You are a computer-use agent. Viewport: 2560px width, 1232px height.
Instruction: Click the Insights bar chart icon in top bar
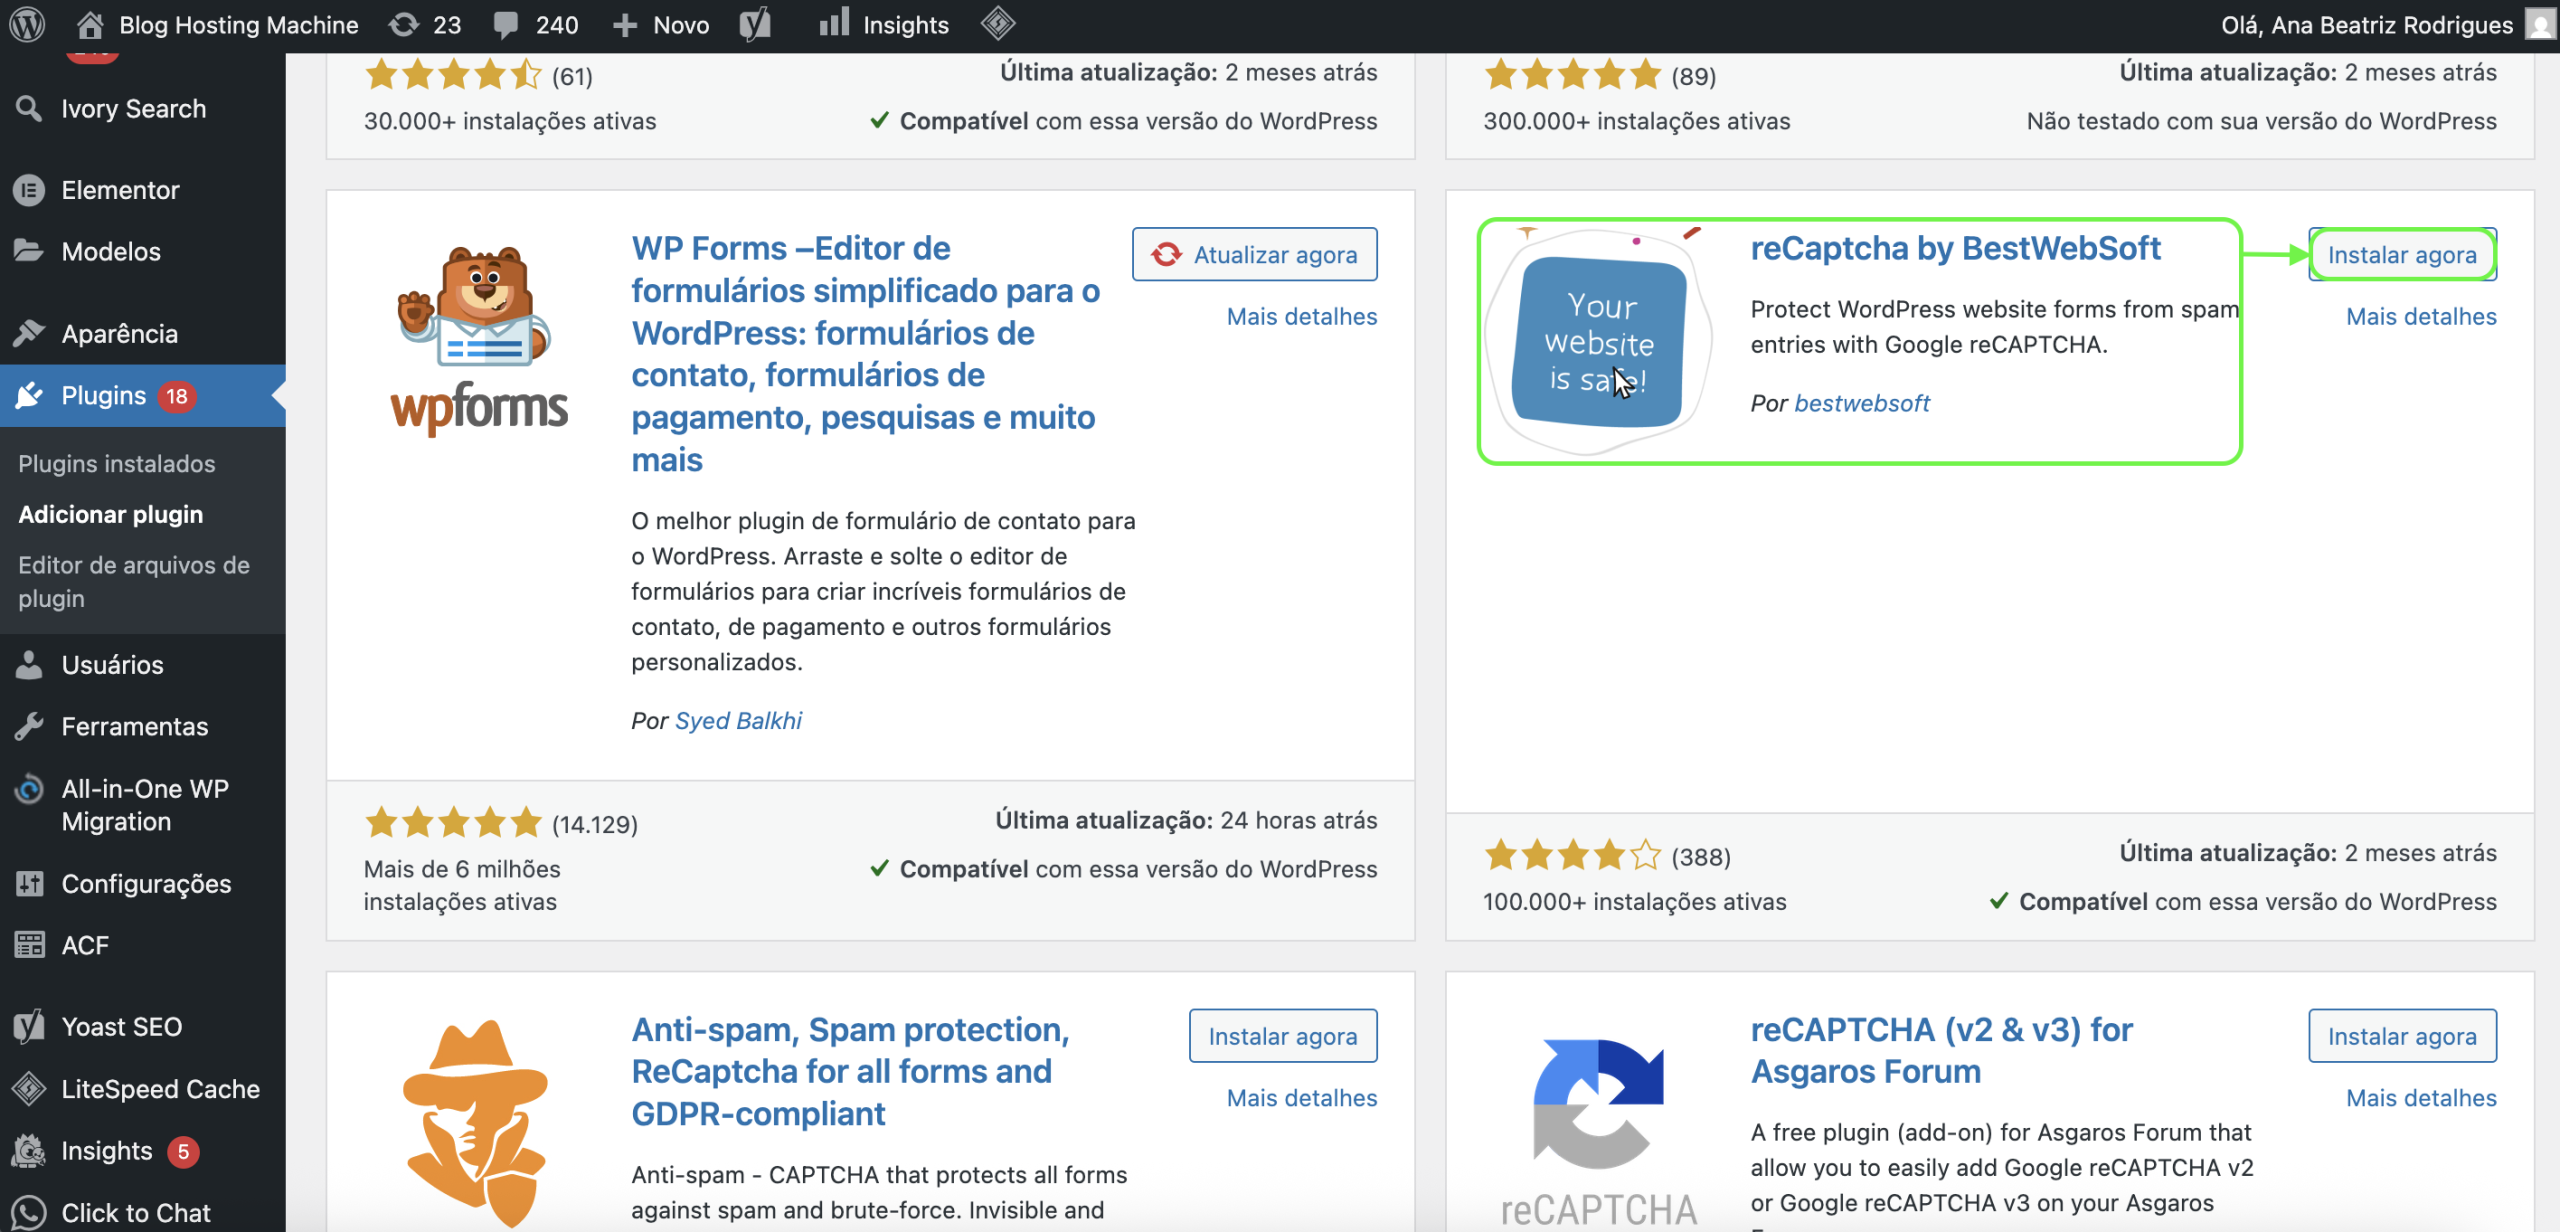click(834, 22)
